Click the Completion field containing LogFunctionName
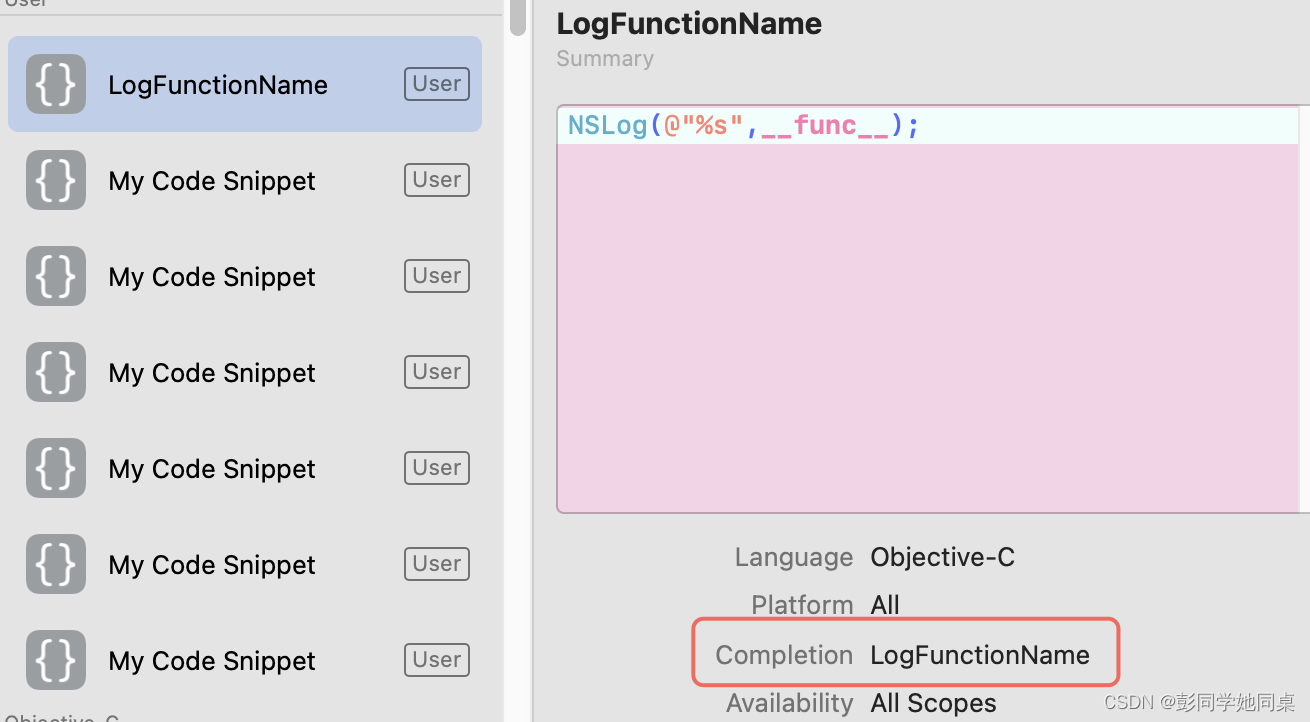The height and width of the screenshot is (722, 1310). point(980,655)
